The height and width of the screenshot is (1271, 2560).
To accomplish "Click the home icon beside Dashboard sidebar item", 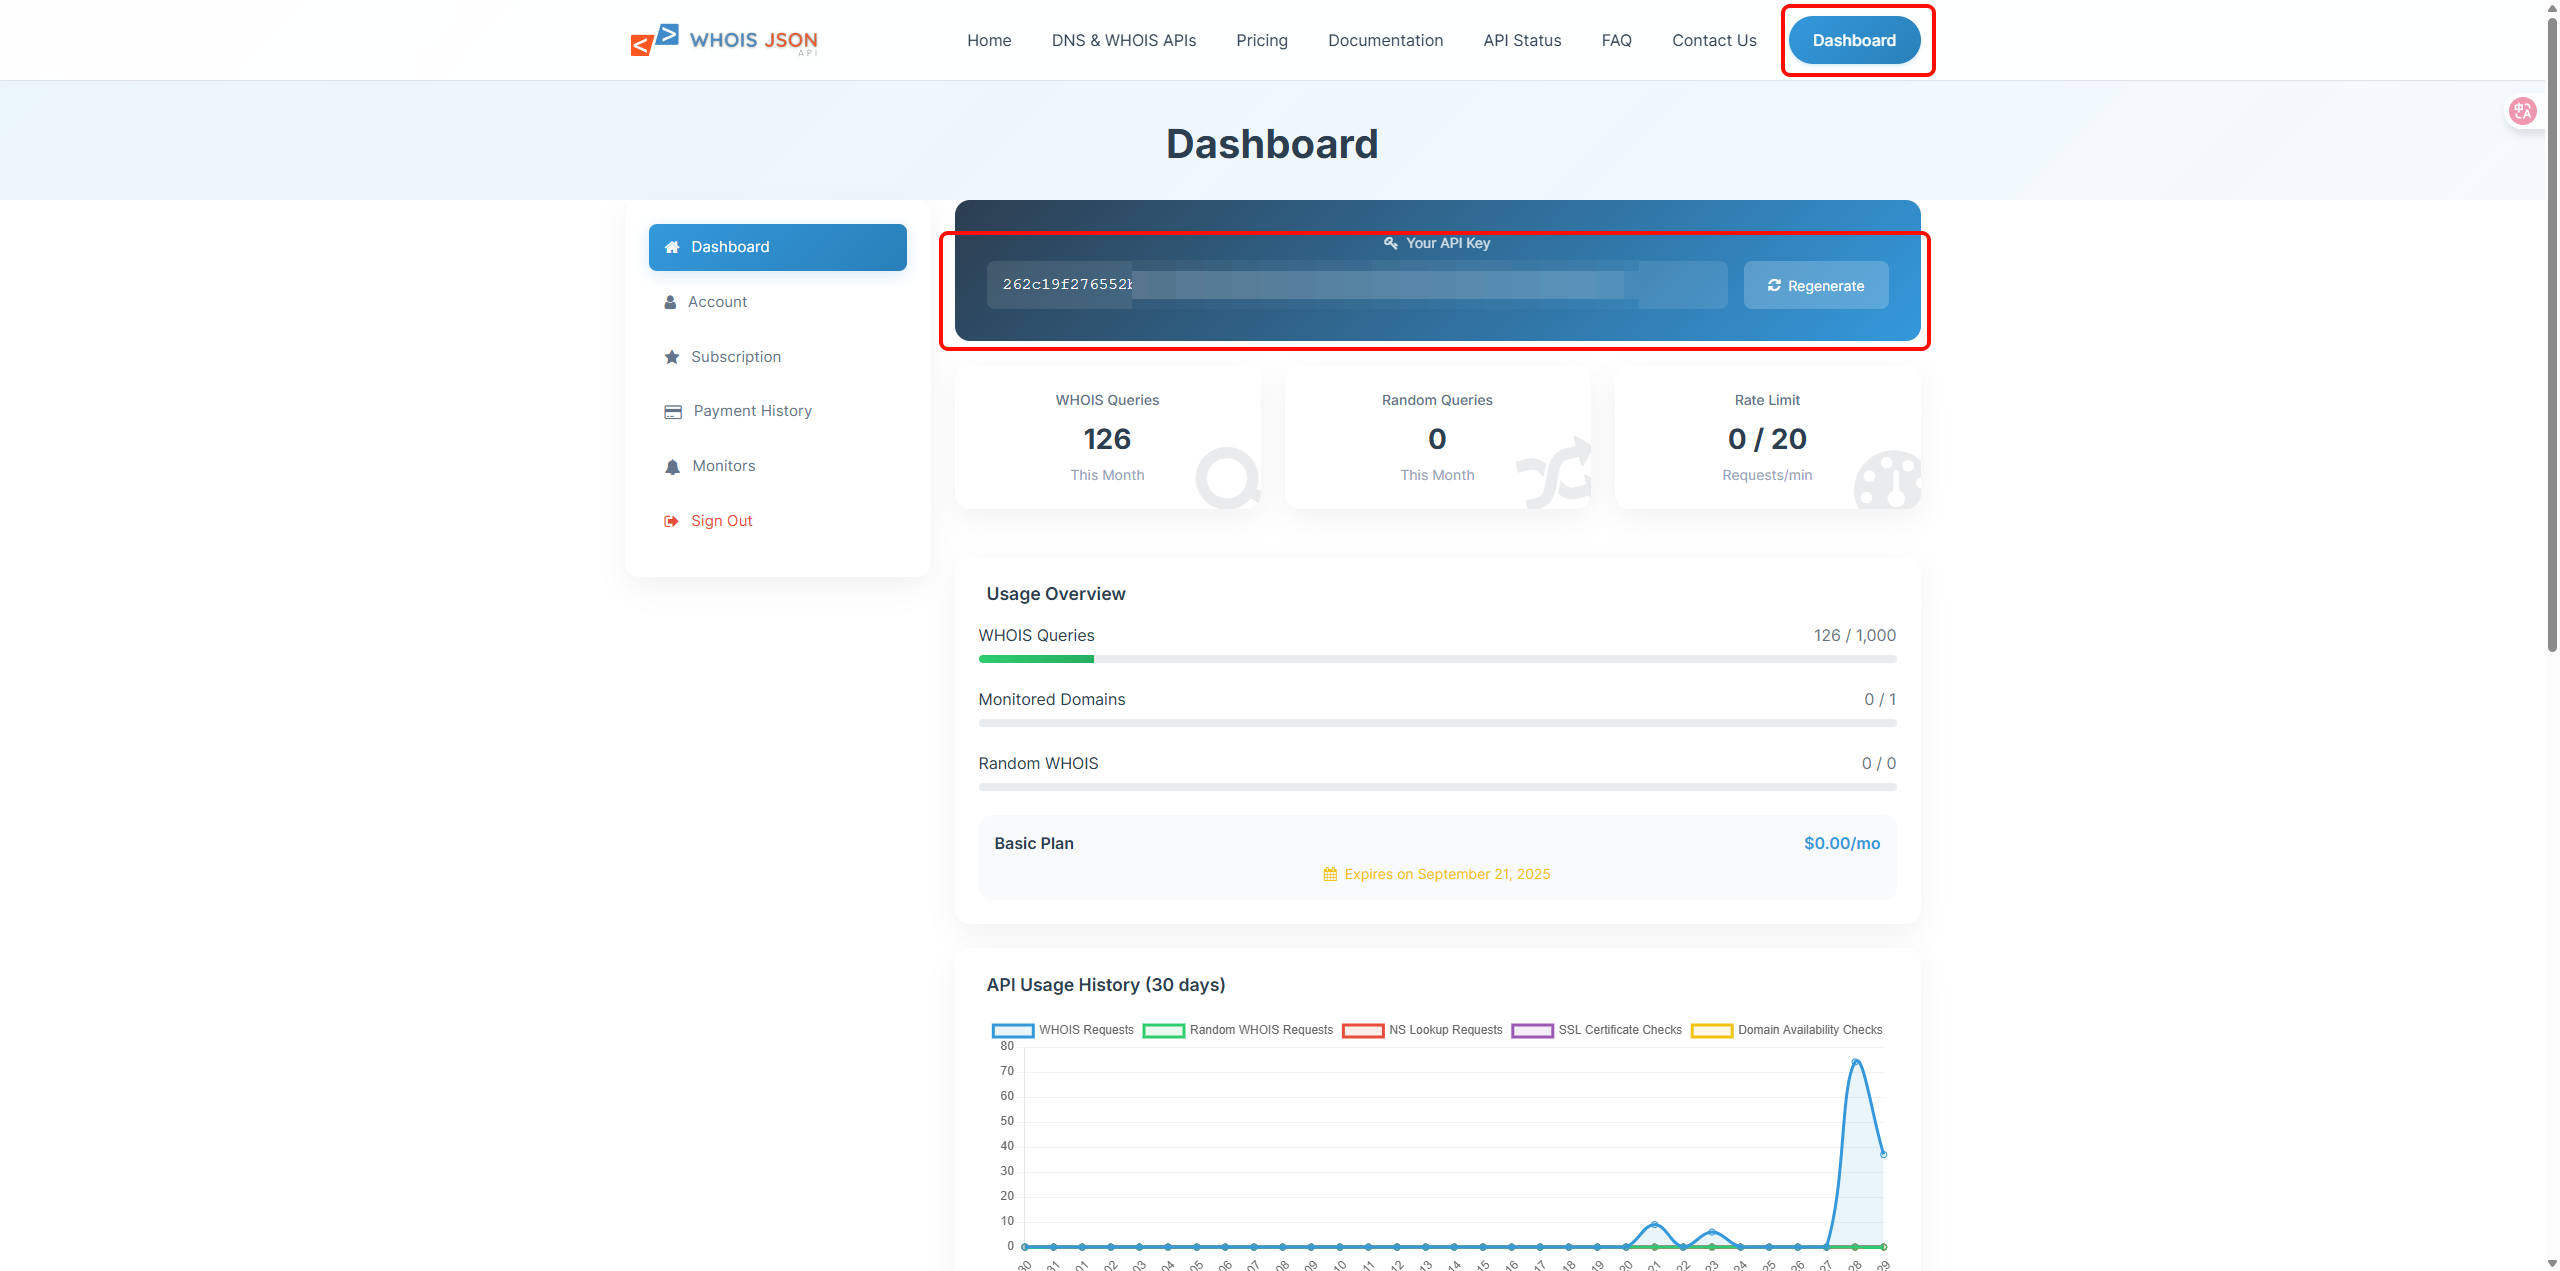I will 672,247.
